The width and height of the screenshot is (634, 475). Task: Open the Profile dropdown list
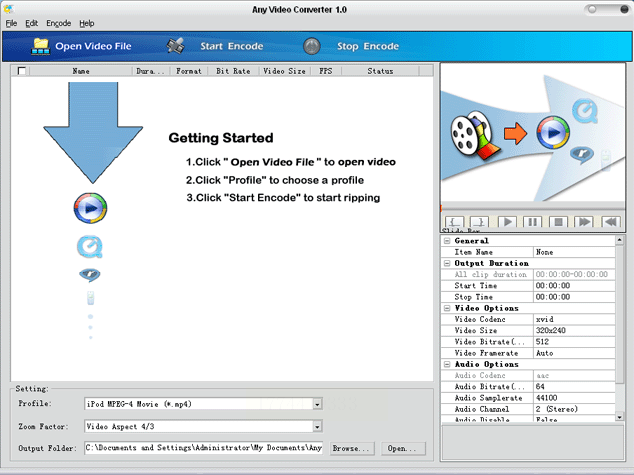pos(317,404)
